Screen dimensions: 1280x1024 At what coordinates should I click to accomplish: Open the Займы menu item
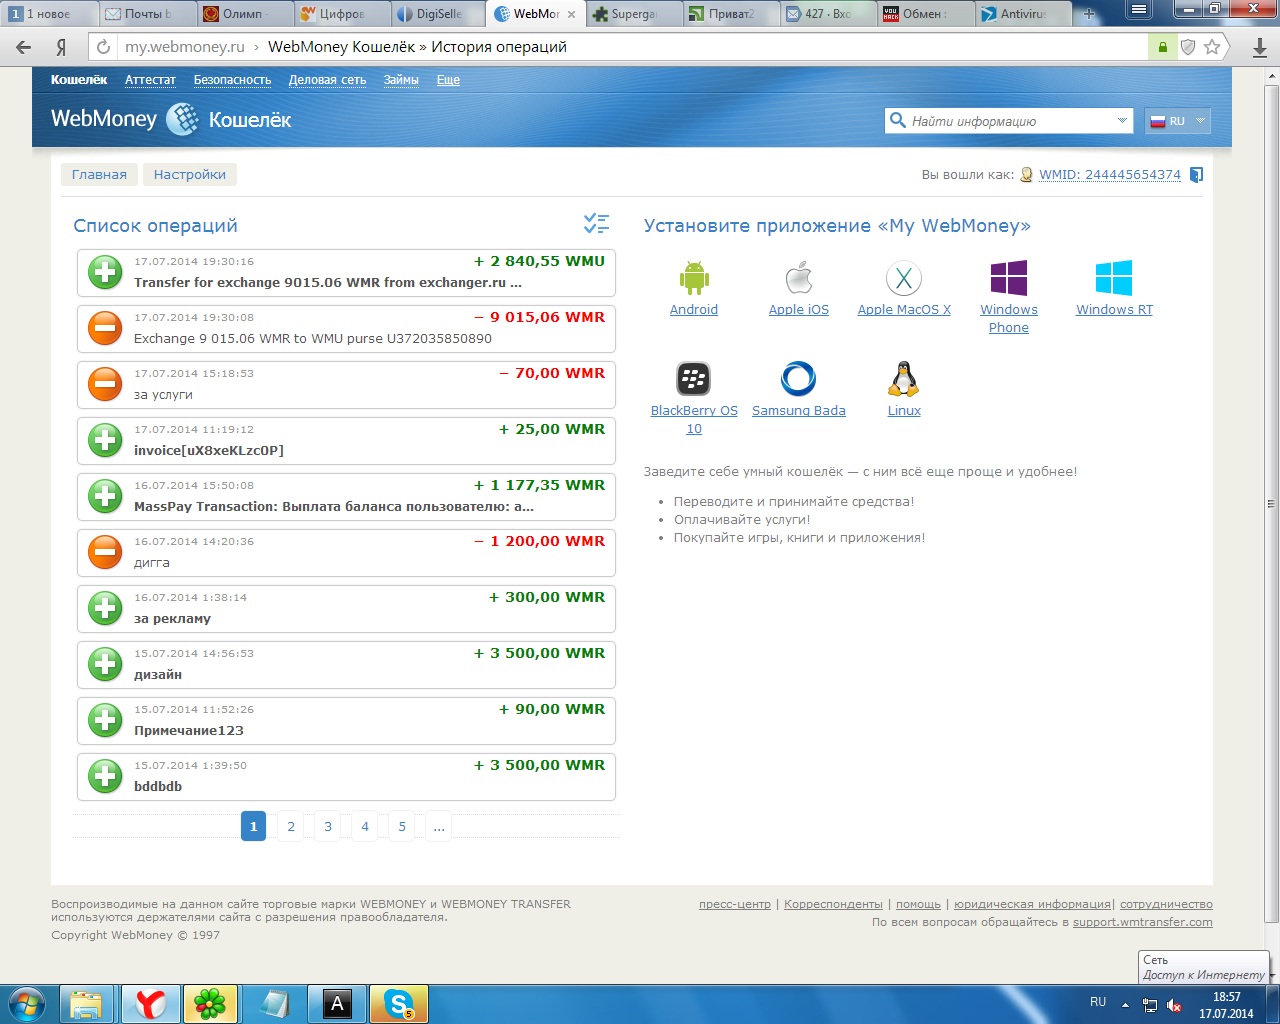point(401,80)
